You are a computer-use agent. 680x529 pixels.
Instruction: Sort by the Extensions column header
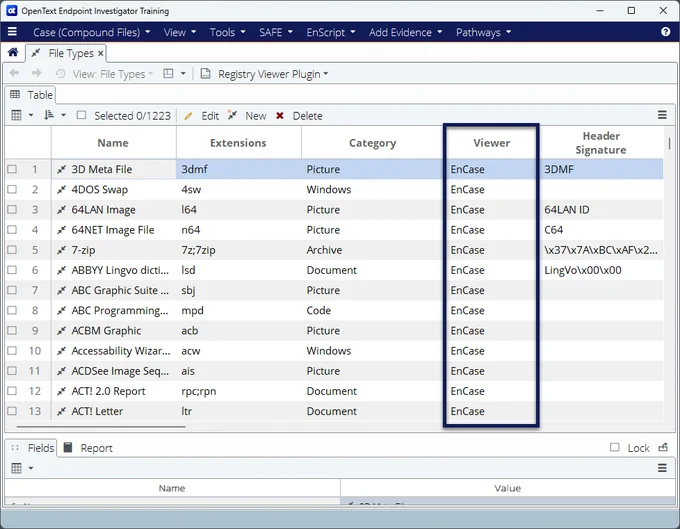click(238, 143)
